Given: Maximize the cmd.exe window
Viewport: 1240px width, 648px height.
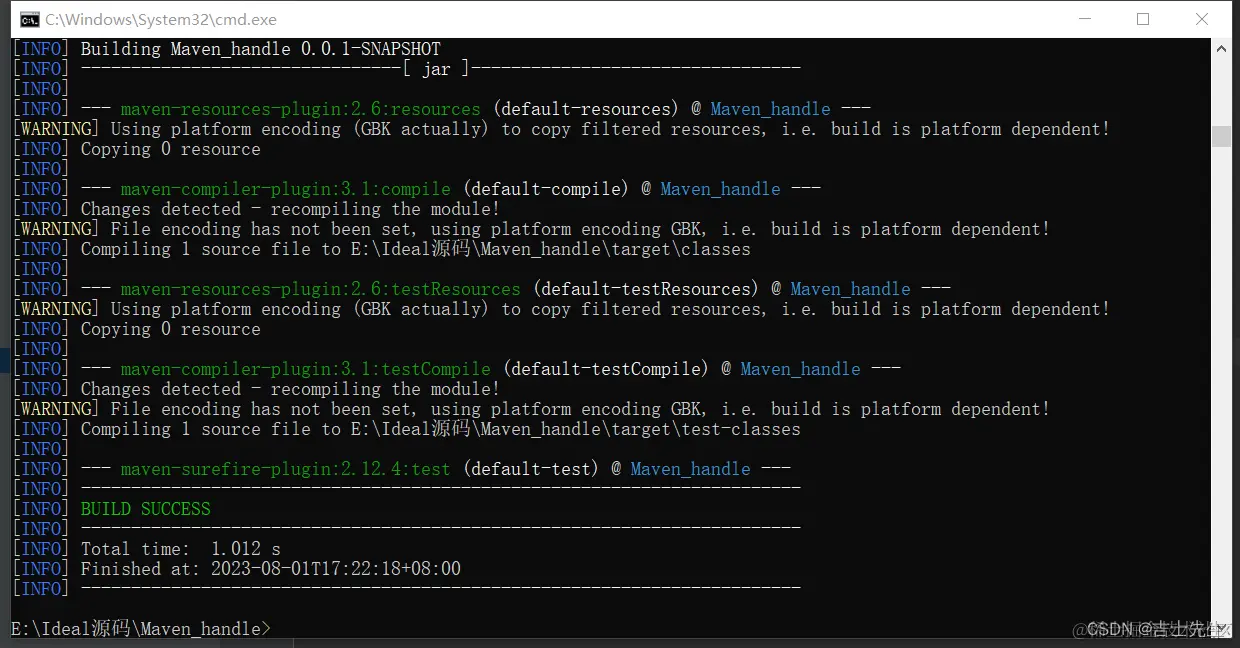Looking at the screenshot, I should (1143, 19).
